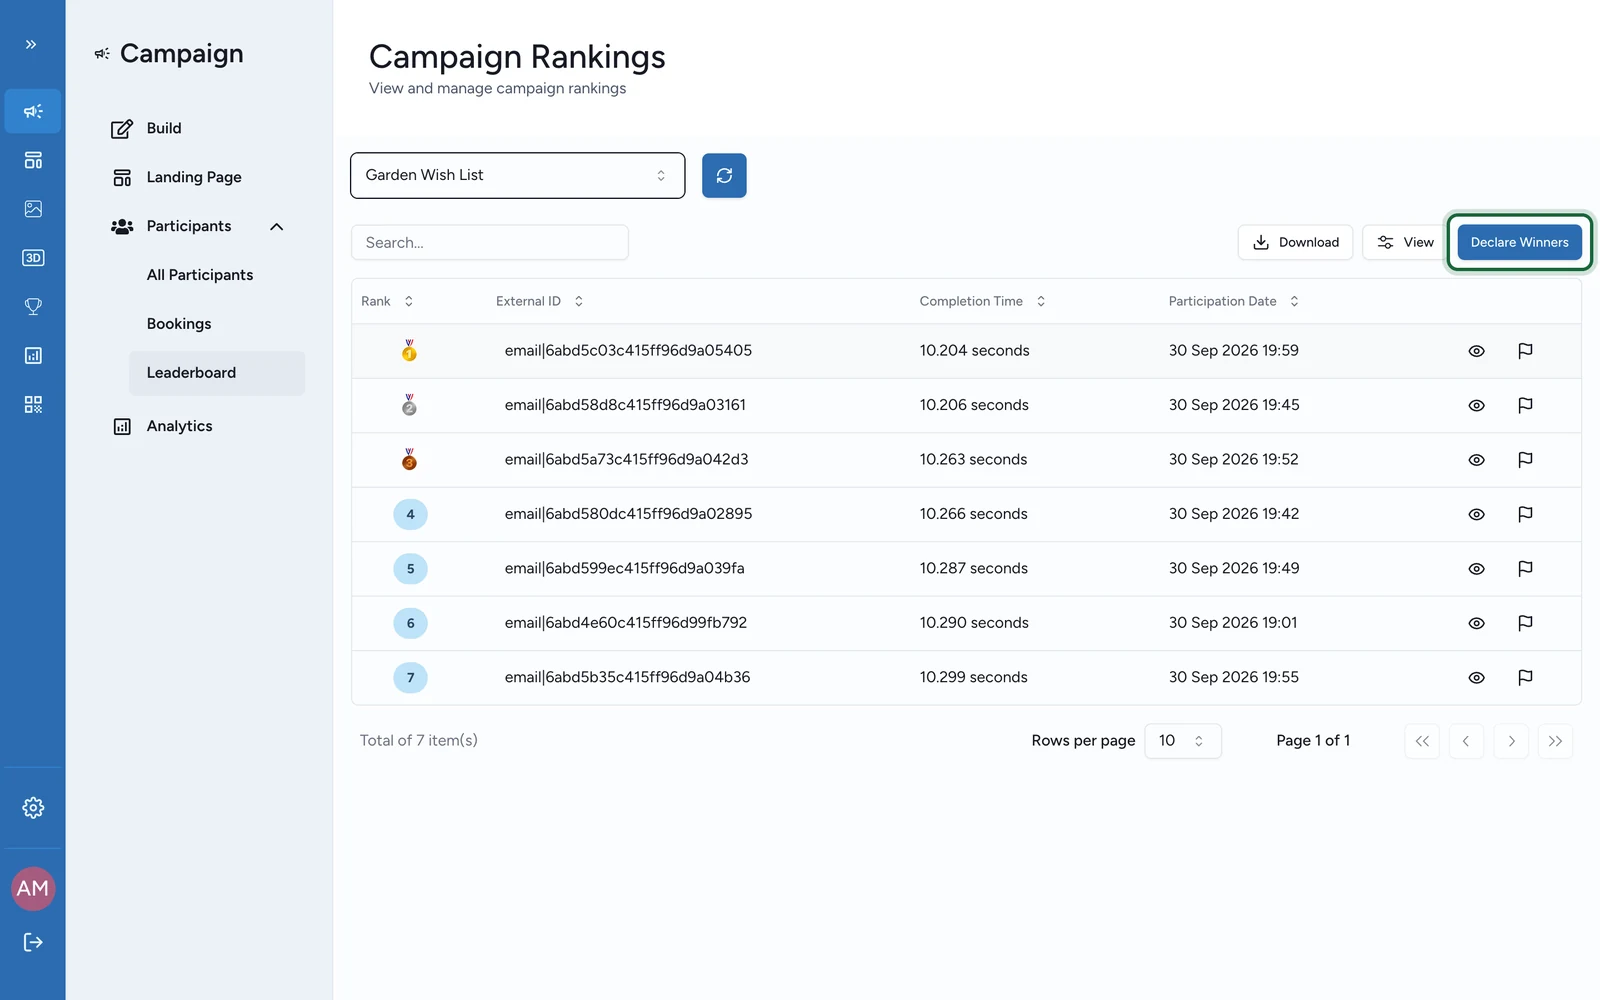Open the Leaderboard sidebar item
The height and width of the screenshot is (1000, 1600).
pyautogui.click(x=217, y=373)
